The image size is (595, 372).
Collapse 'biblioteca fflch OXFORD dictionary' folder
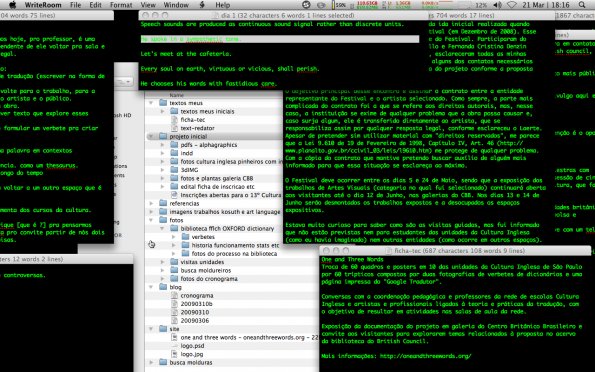[x=162, y=229]
